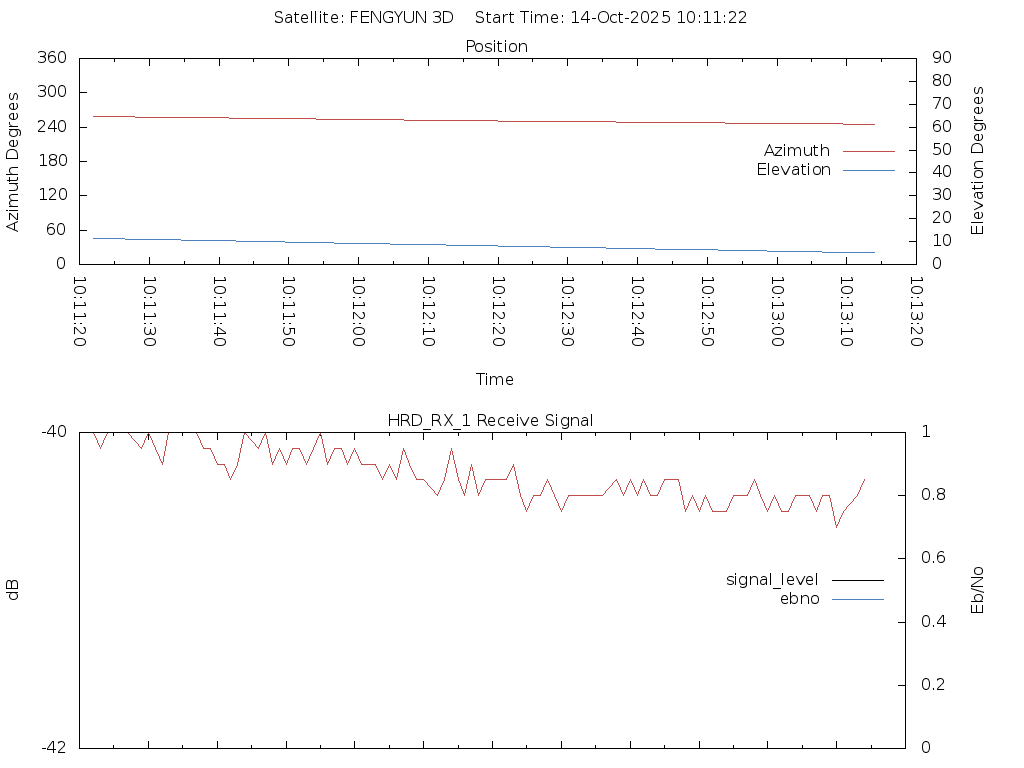Click the red Azimuth legend line sample
Screen dimensions: 1024x768
(868, 151)
